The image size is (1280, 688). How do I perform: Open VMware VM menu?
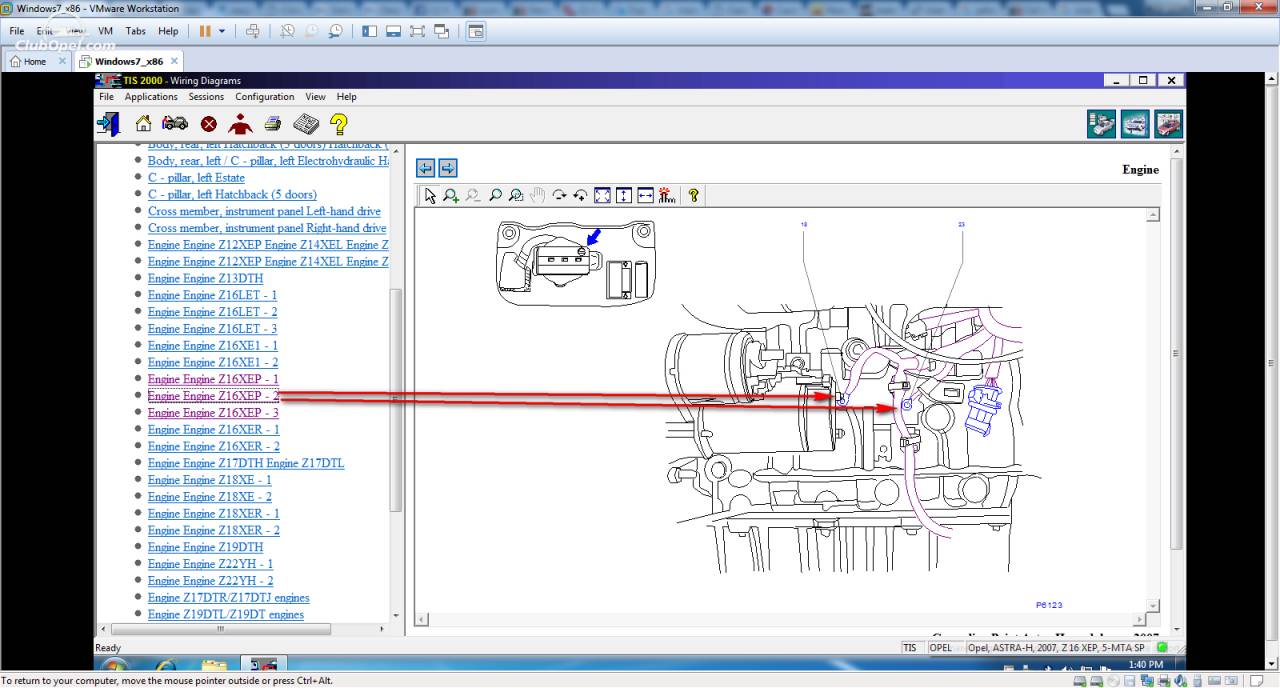(105, 31)
